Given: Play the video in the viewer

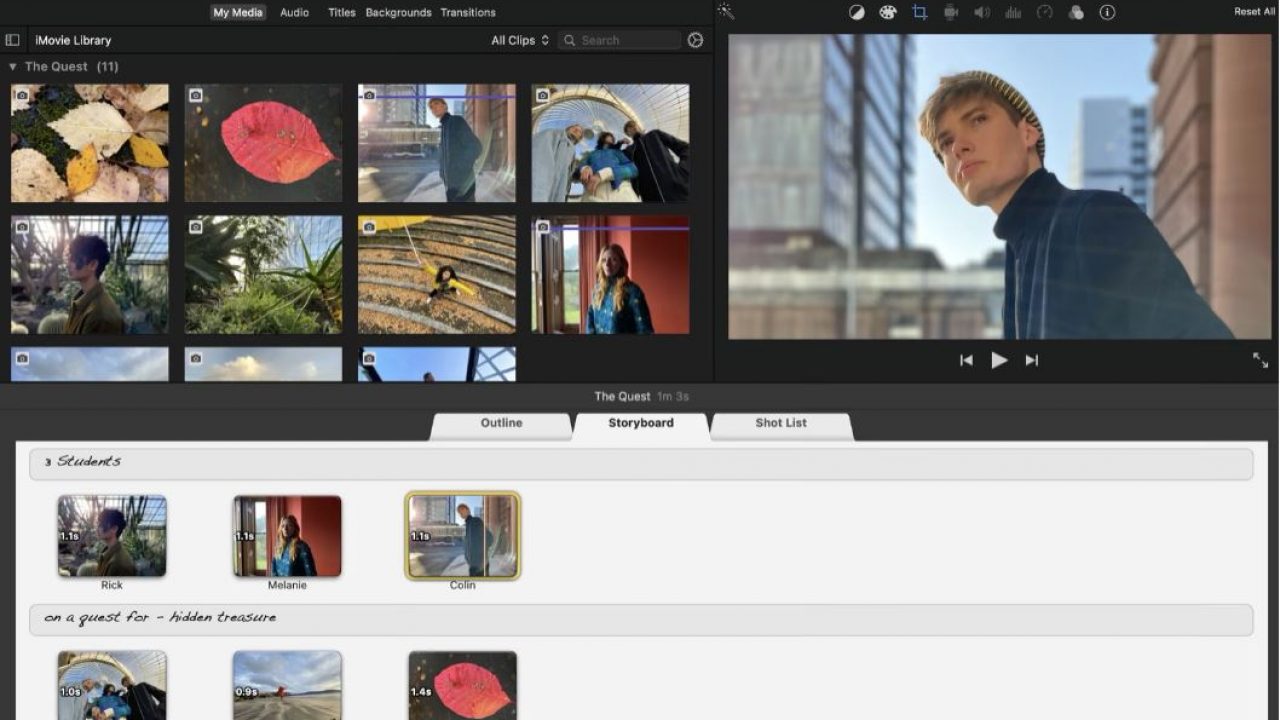Looking at the screenshot, I should [999, 360].
